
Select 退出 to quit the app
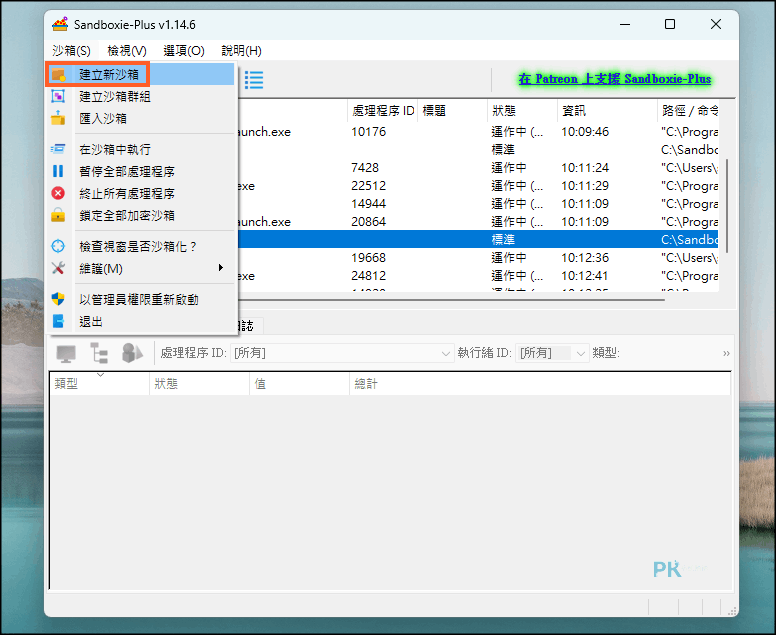coord(141,321)
